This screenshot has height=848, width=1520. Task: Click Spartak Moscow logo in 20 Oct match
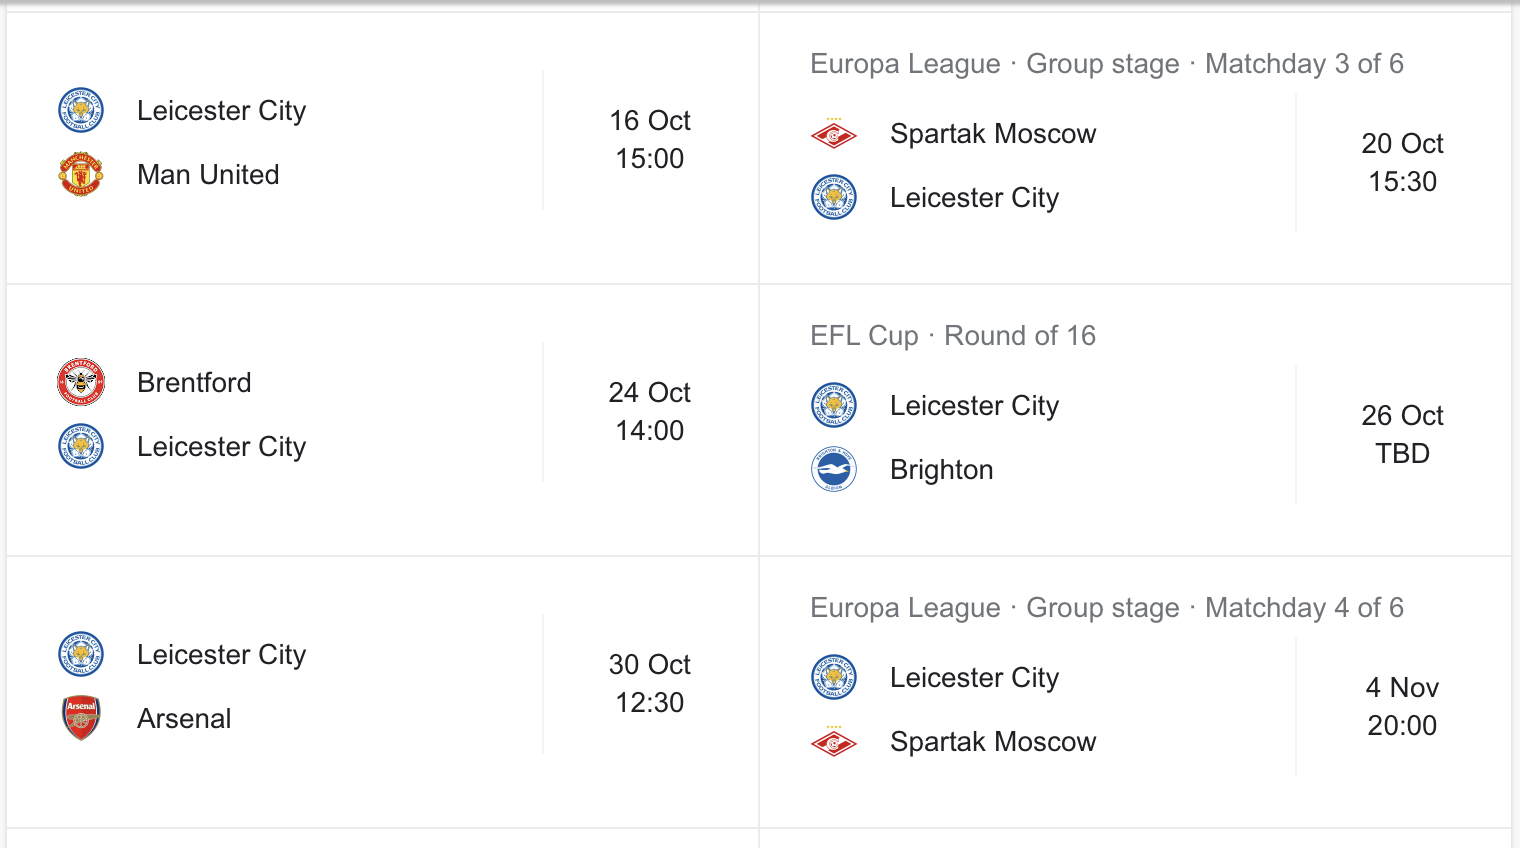pyautogui.click(x=834, y=133)
